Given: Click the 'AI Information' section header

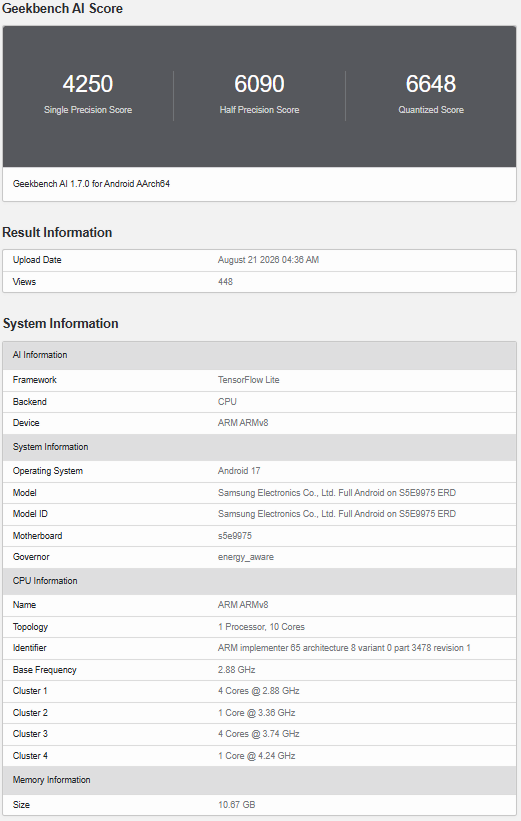Looking at the screenshot, I should tap(259, 355).
